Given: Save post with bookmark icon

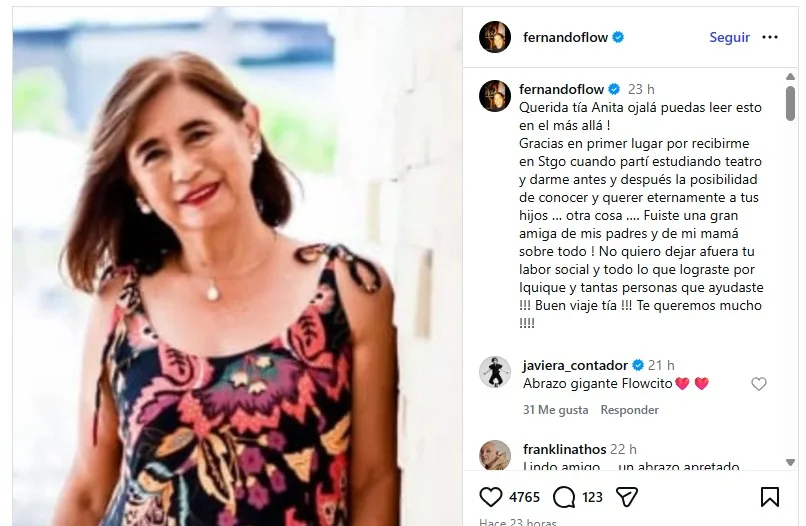Looking at the screenshot, I should 769,497.
